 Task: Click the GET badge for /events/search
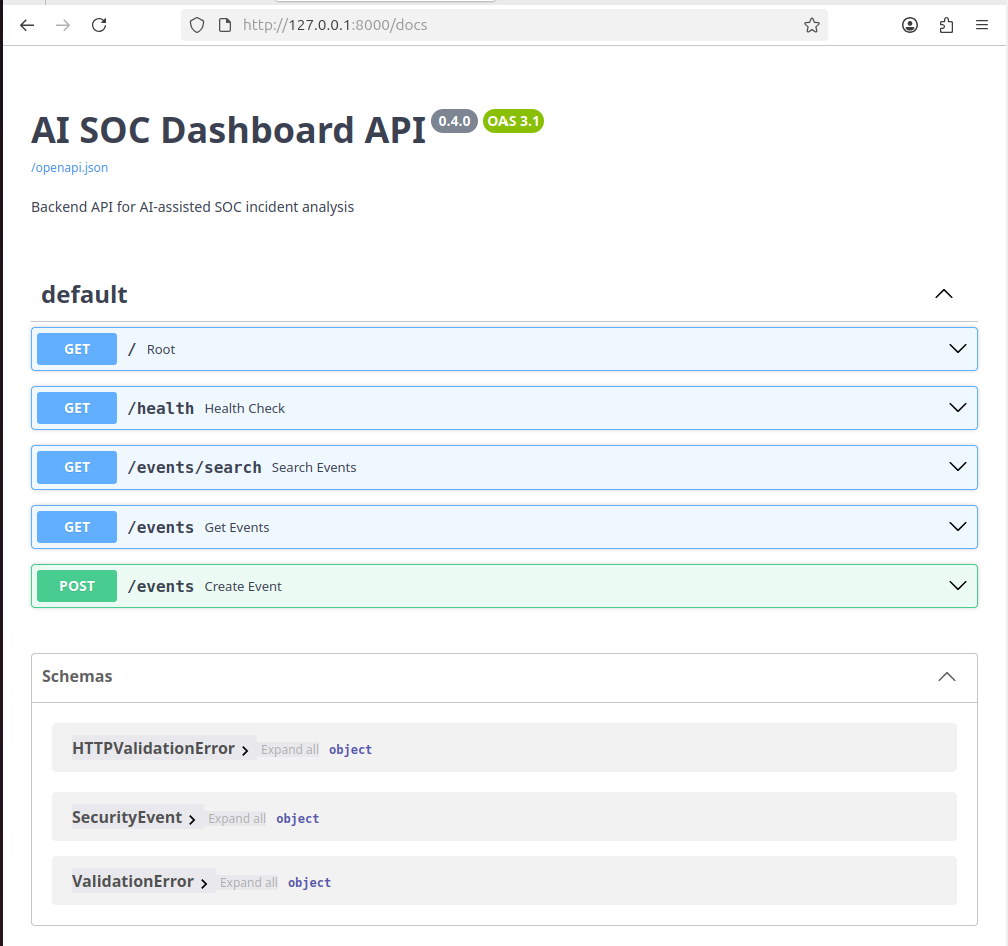(x=77, y=467)
